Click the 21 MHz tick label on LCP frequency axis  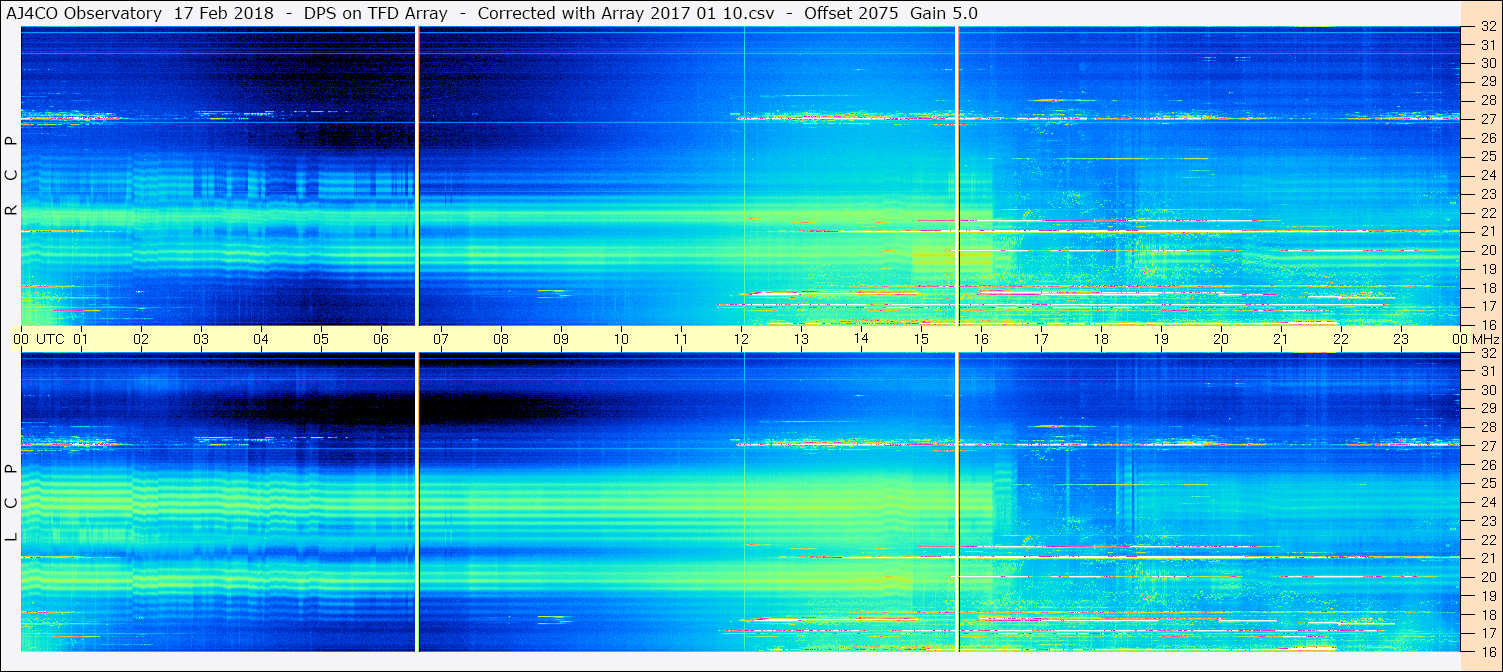click(1487, 558)
